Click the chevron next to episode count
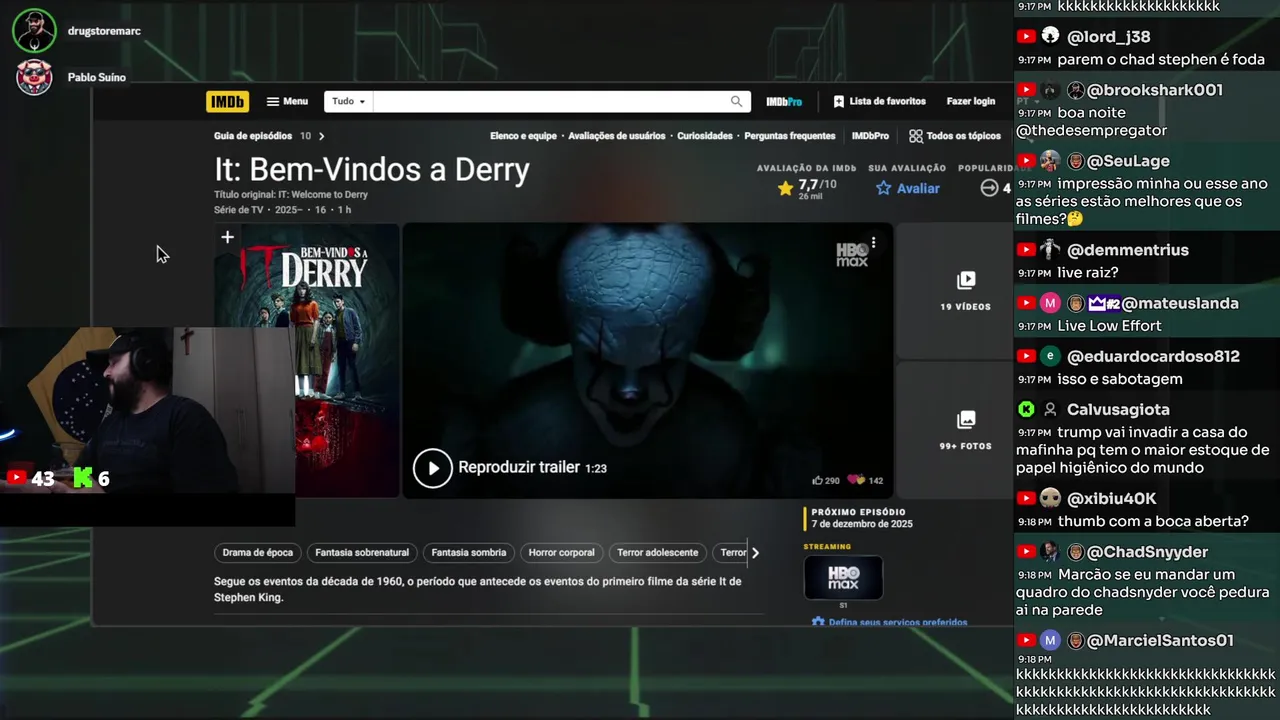Screen dimensions: 1280x720 click(x=321, y=136)
